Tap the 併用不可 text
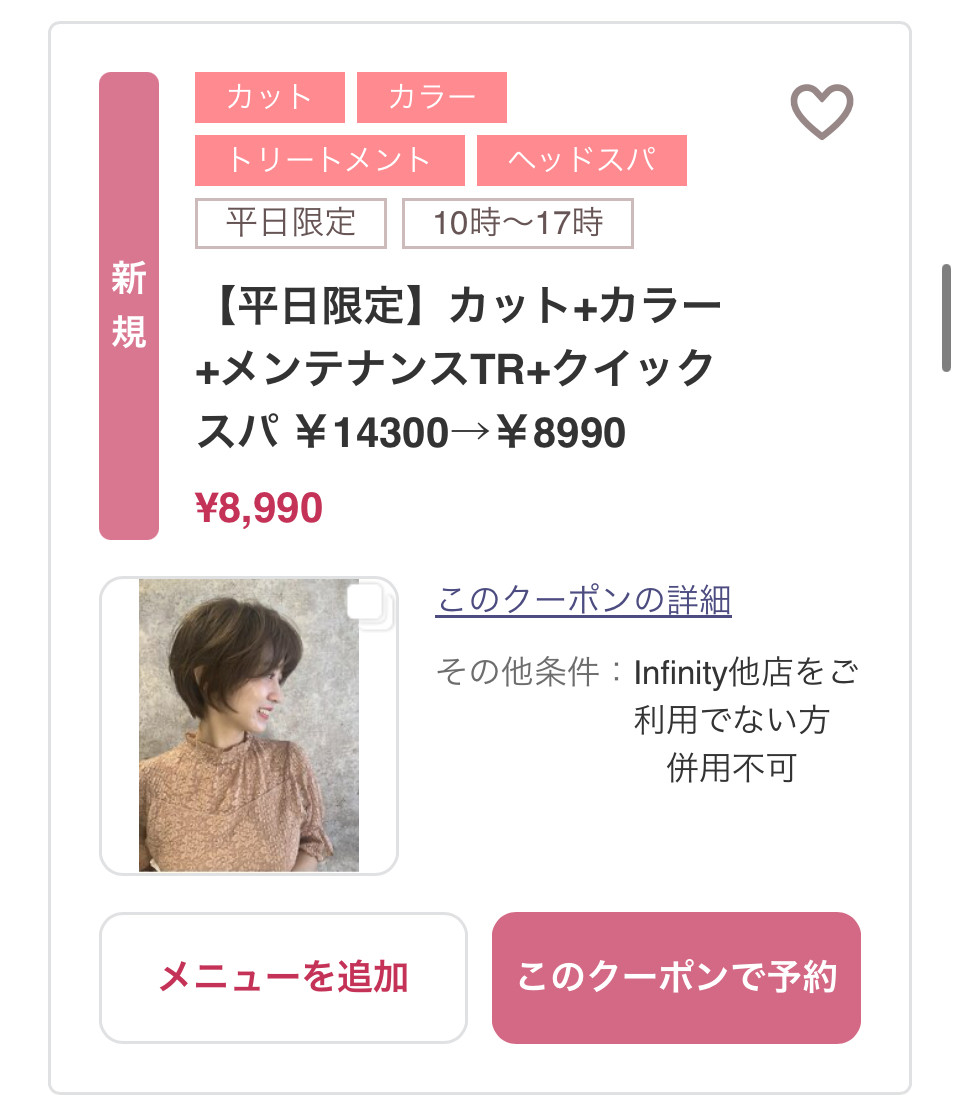 731,768
